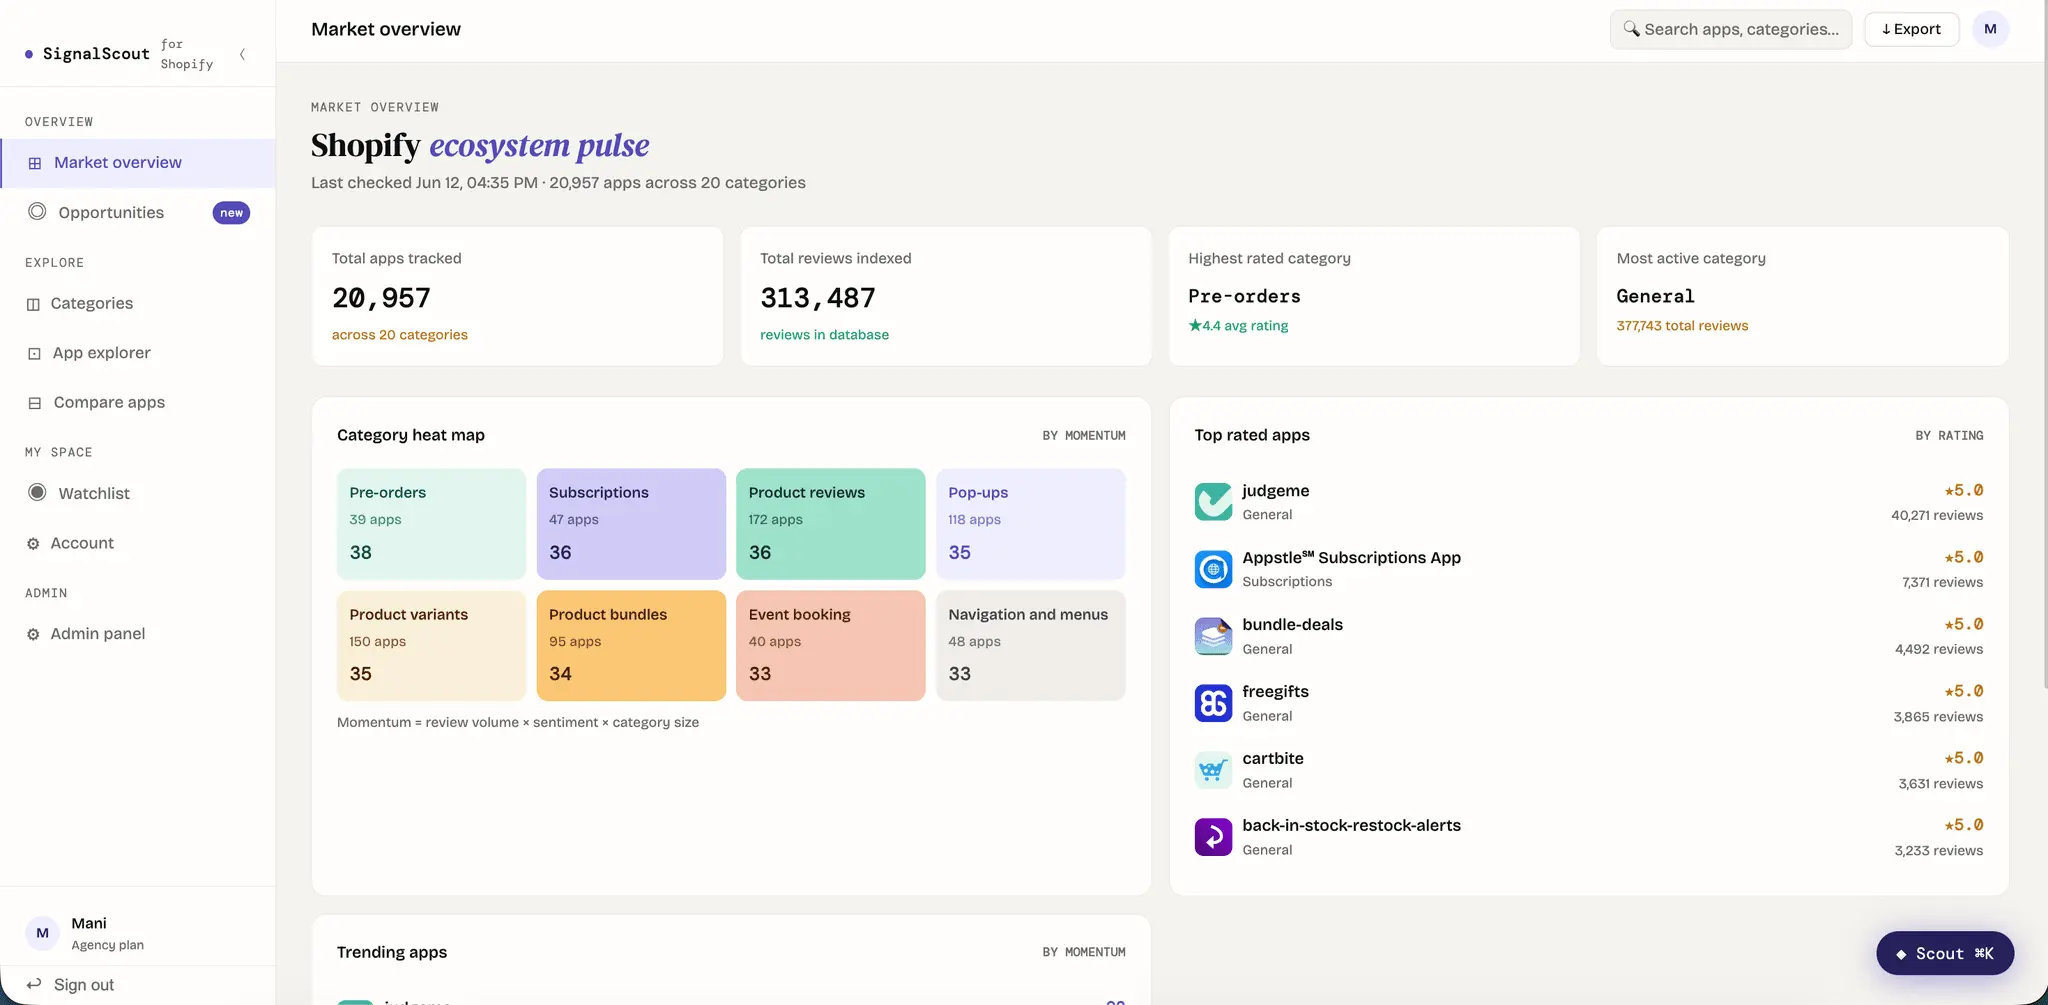Click the '40,271 reviews' text
2048x1005 pixels.
[1936, 516]
